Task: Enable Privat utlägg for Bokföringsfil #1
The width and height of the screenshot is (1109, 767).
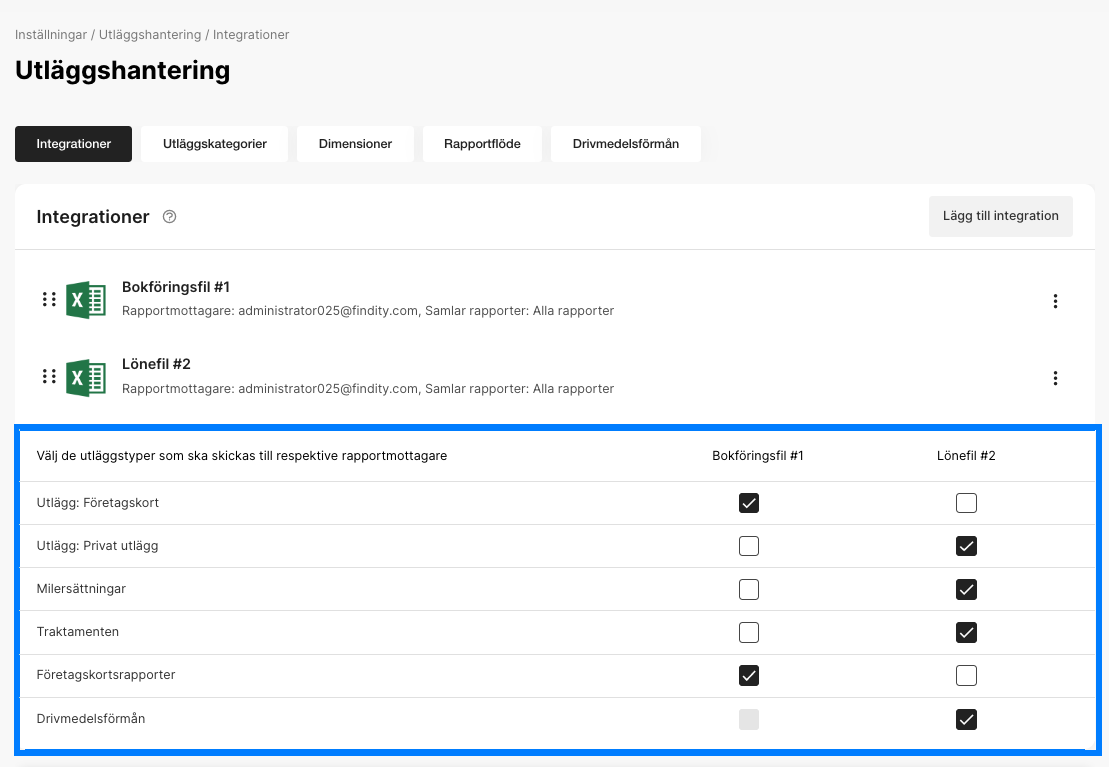Action: click(x=749, y=546)
